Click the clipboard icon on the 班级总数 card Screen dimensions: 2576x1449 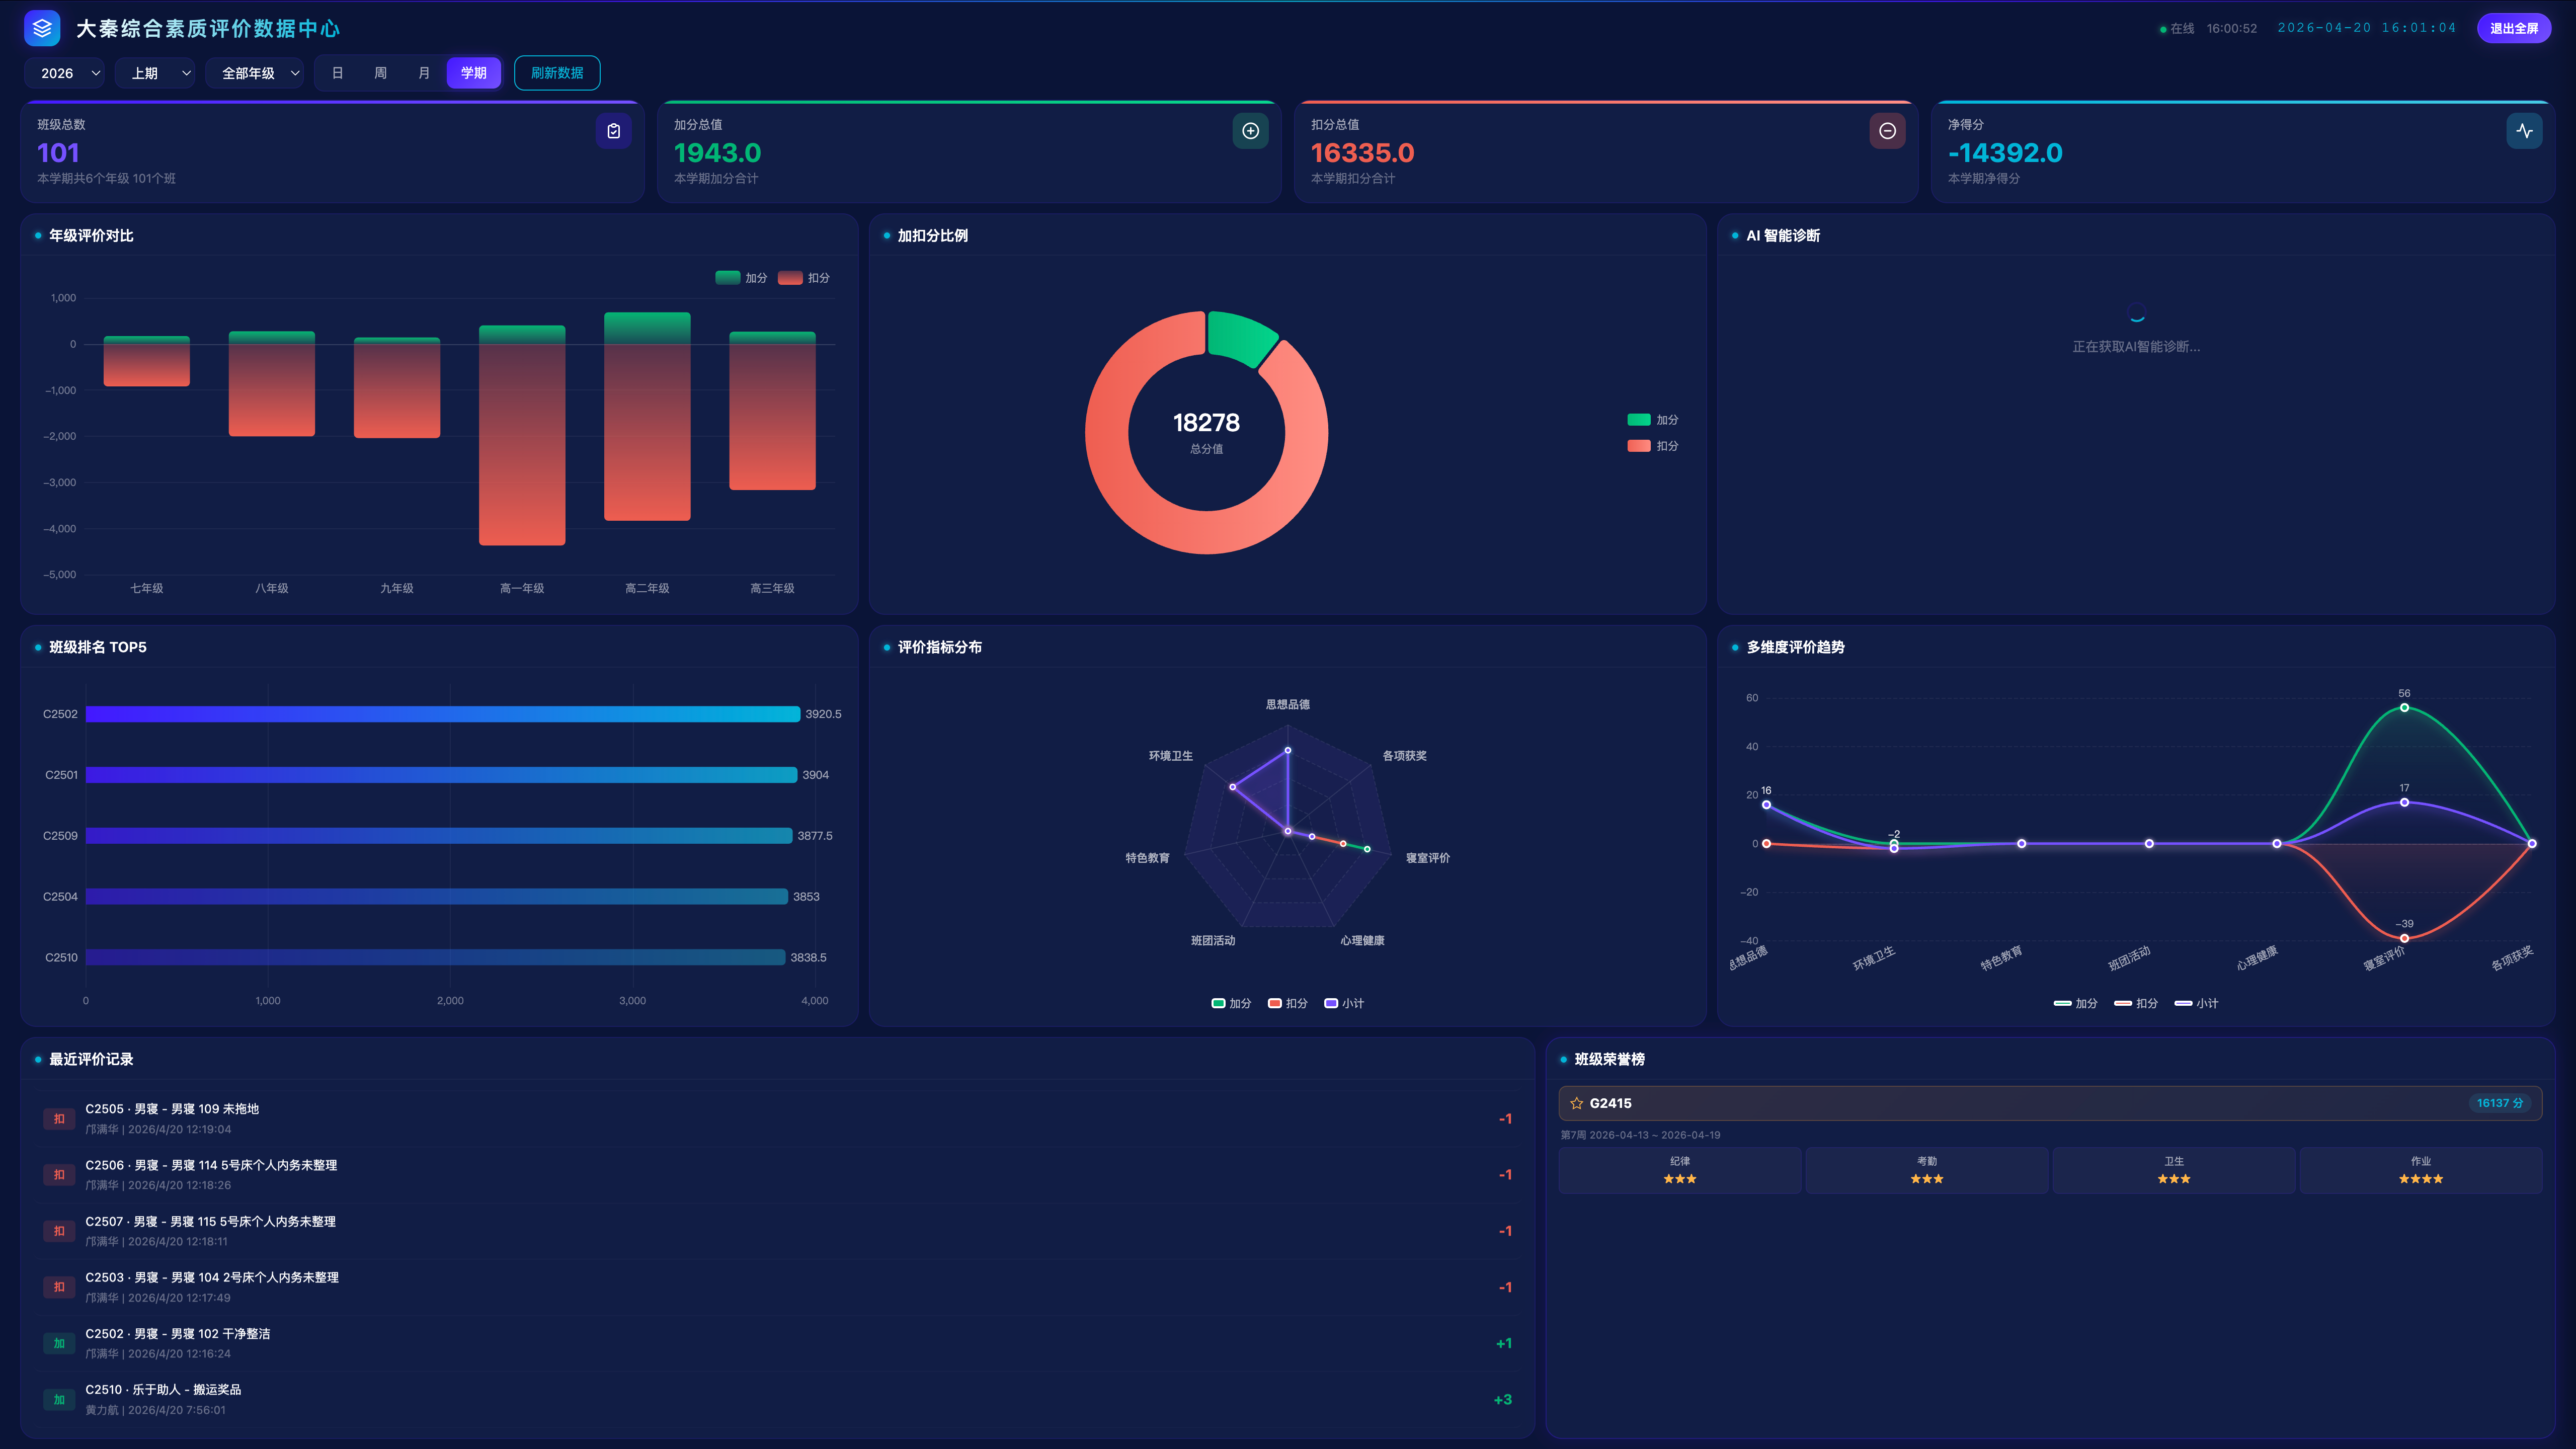point(613,131)
